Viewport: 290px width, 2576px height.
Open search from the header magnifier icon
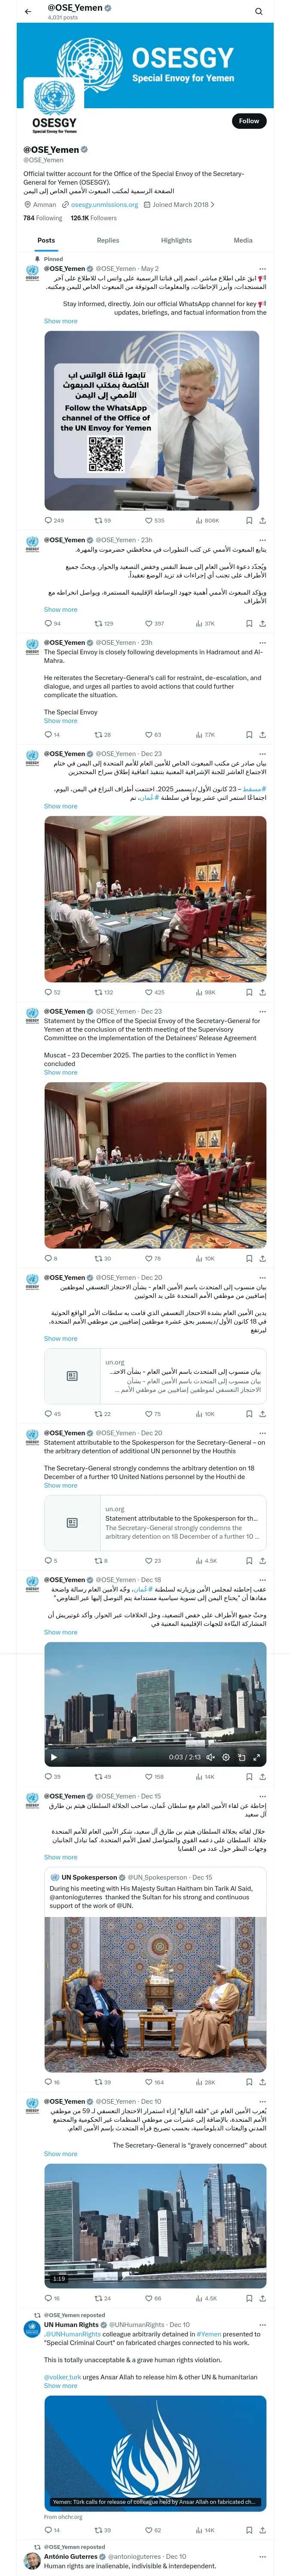[259, 12]
